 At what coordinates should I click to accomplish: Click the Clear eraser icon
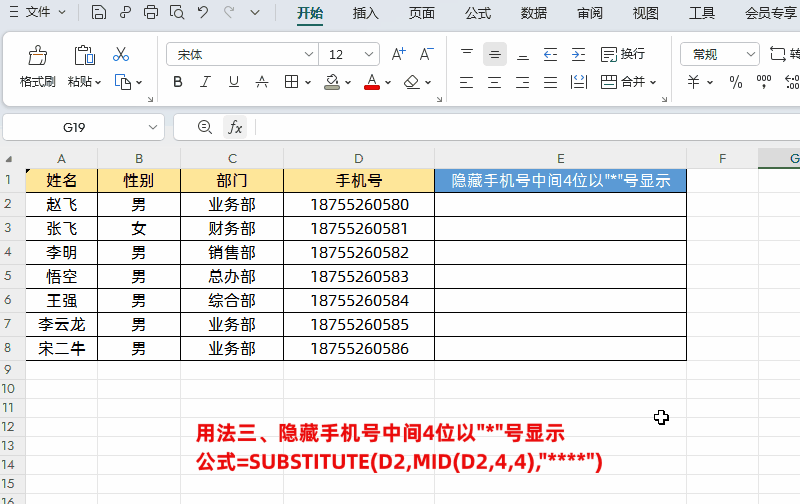pos(412,82)
